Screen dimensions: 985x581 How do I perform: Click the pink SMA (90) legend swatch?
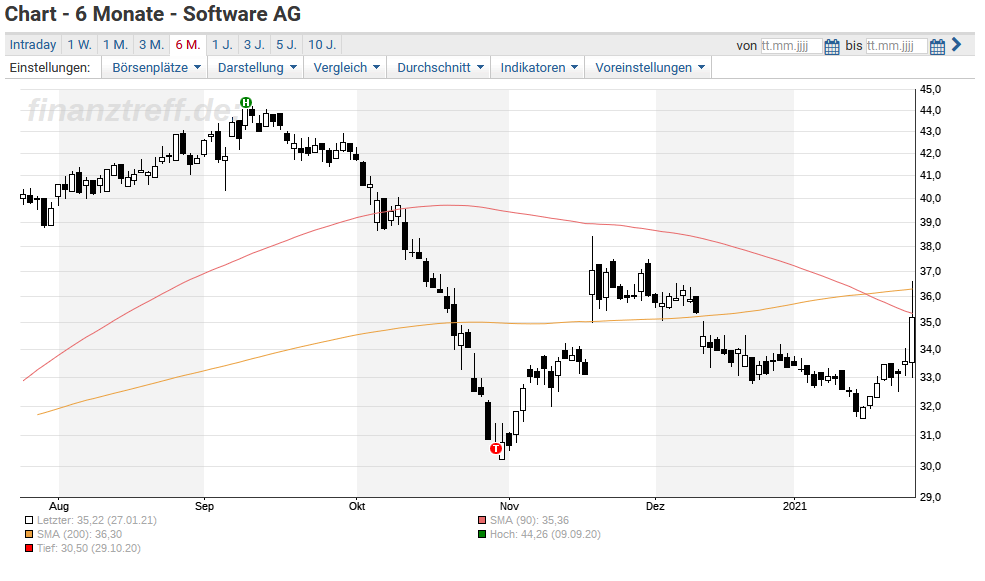pyautogui.click(x=482, y=520)
